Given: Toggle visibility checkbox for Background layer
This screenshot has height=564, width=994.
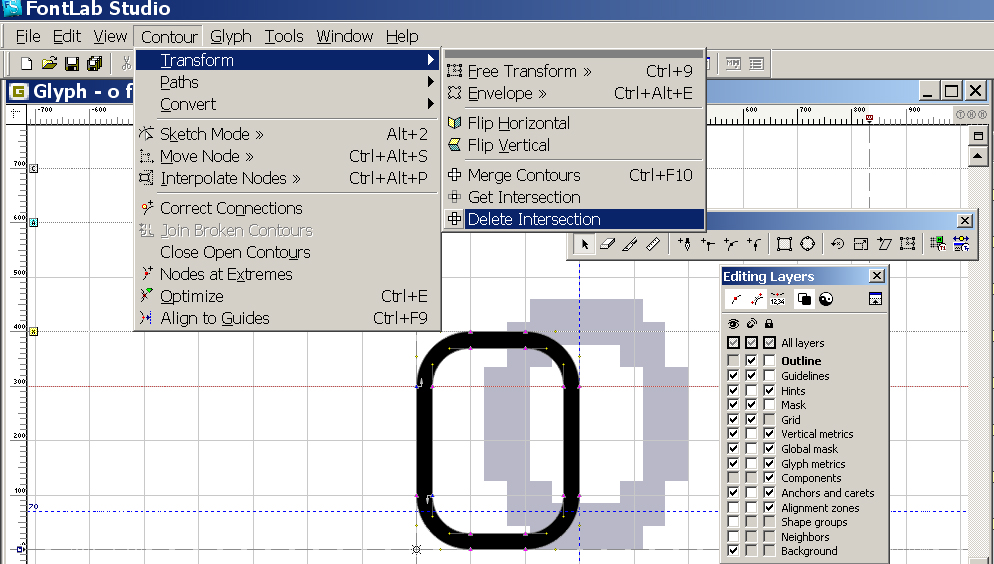Looking at the screenshot, I should coord(733,551).
